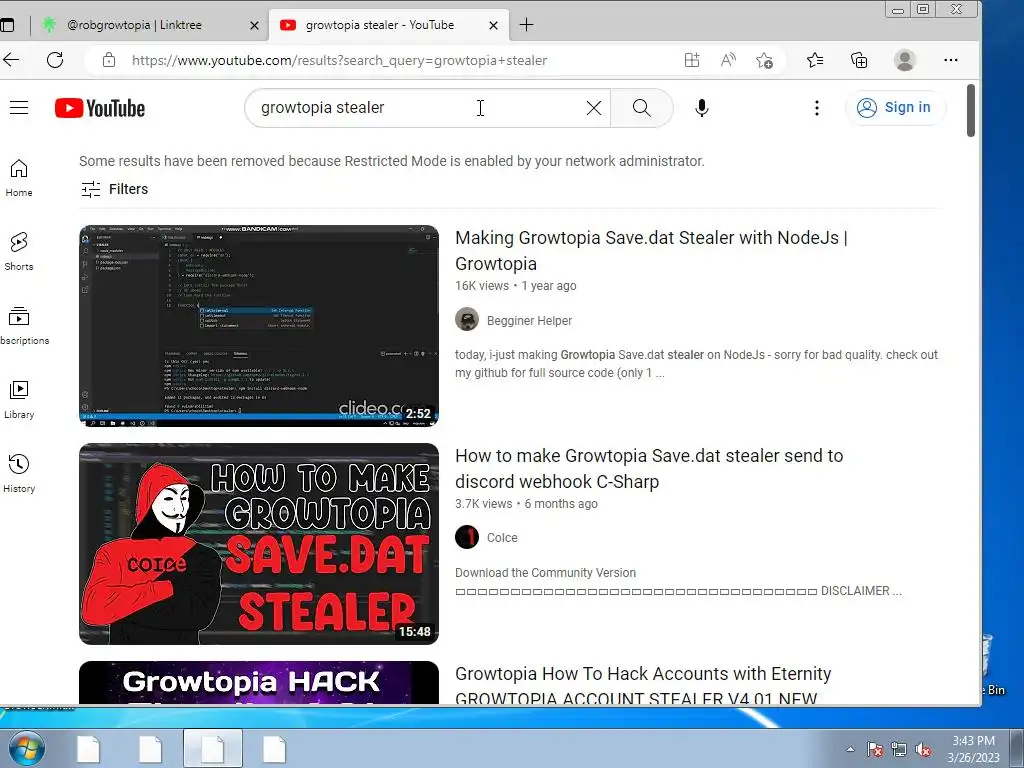Click the muted volume tray icon

(923, 750)
